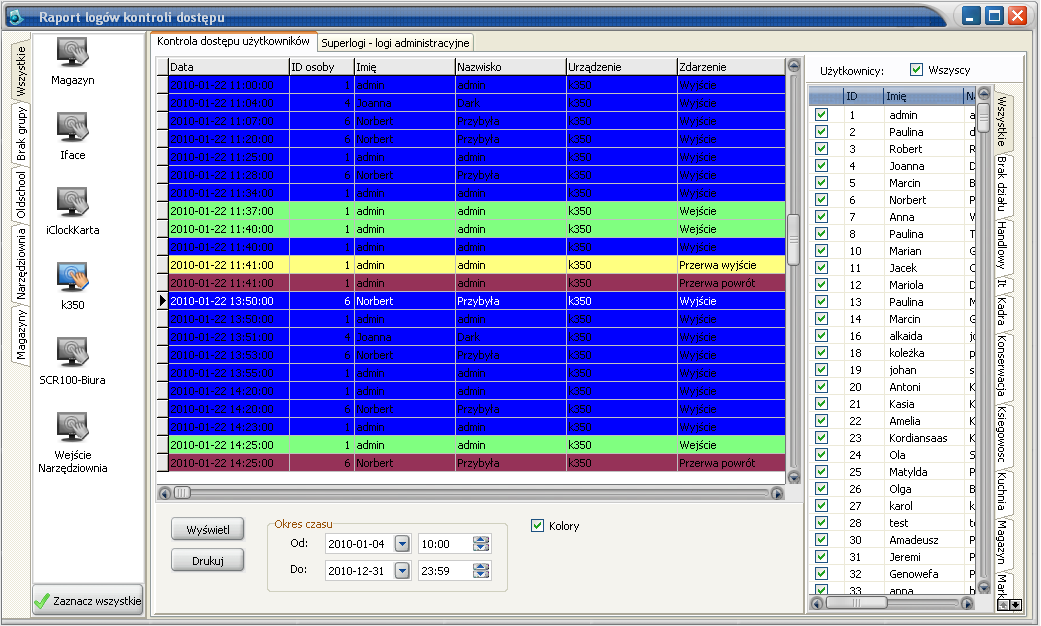Click the Zaznacz wszystkie button
This screenshot has width=1041, height=626.
pyautogui.click(x=88, y=601)
